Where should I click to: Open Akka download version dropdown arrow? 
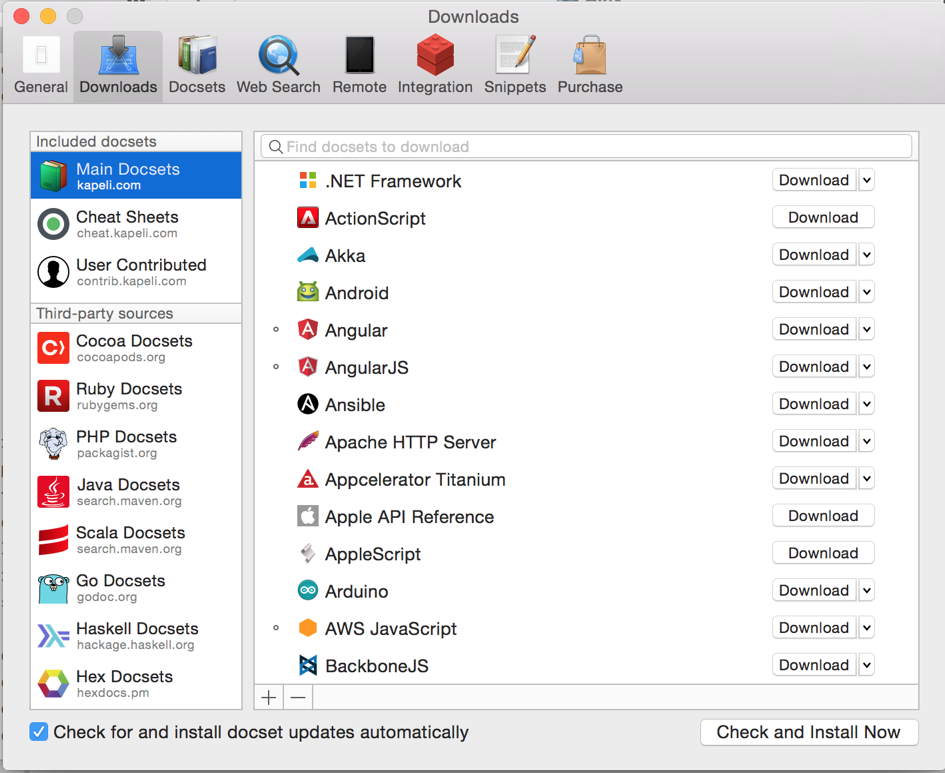(x=867, y=255)
